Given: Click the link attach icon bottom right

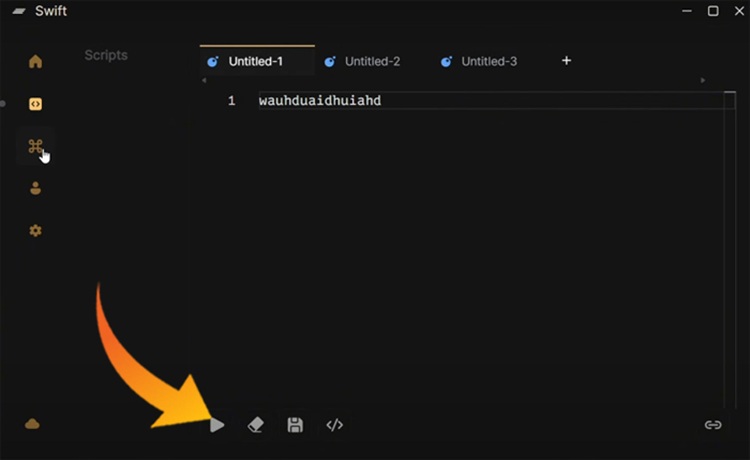Looking at the screenshot, I should [713, 425].
